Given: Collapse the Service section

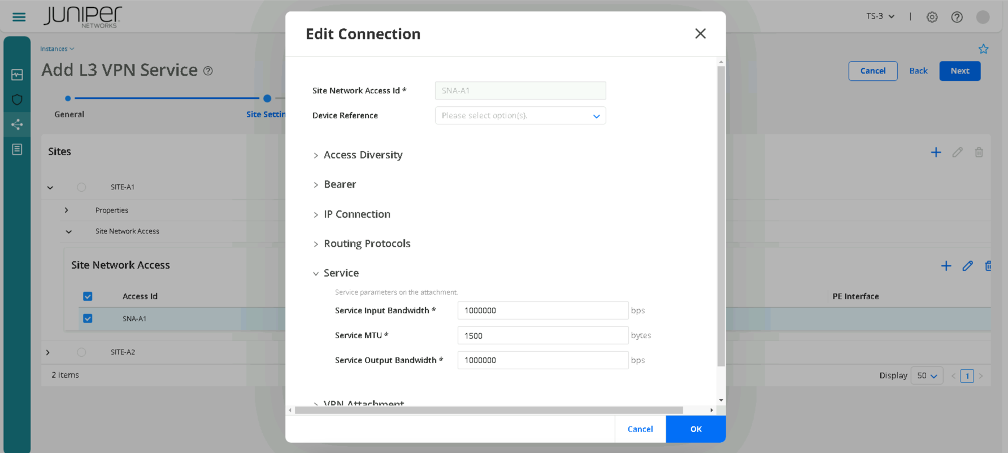Looking at the screenshot, I should tap(336, 273).
